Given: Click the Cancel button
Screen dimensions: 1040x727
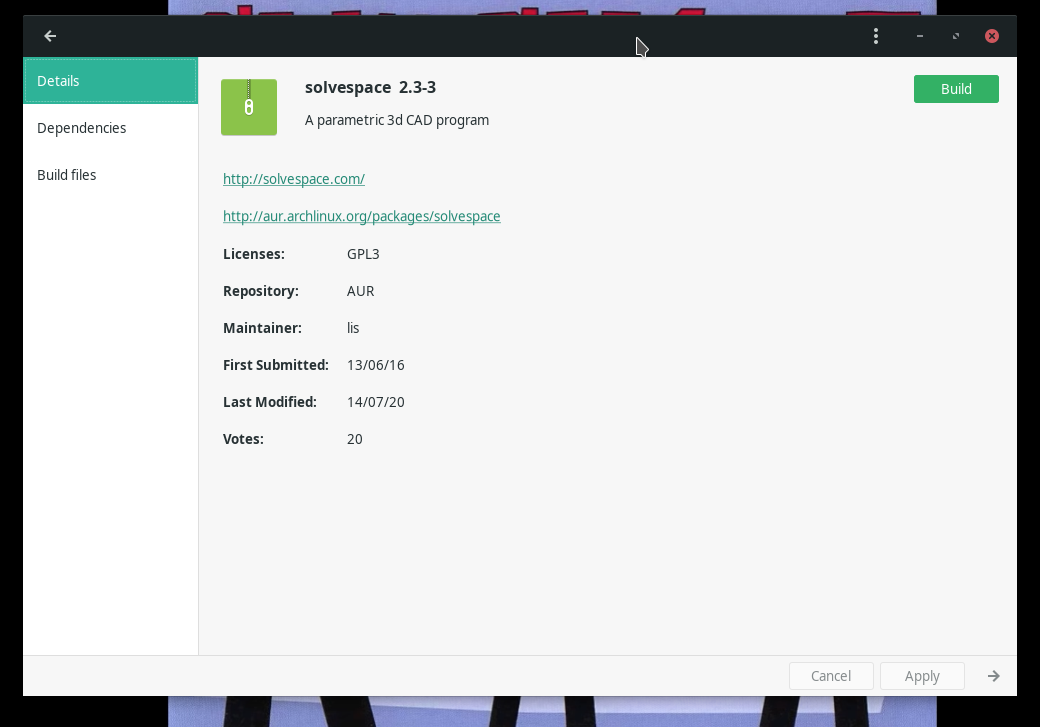Looking at the screenshot, I should (831, 676).
